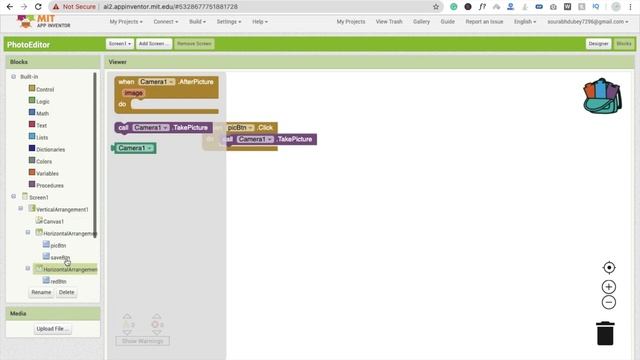Screen dimensions: 640x360
Task: Select the image parameter in AfterPicture block
Action: (x=133, y=93)
